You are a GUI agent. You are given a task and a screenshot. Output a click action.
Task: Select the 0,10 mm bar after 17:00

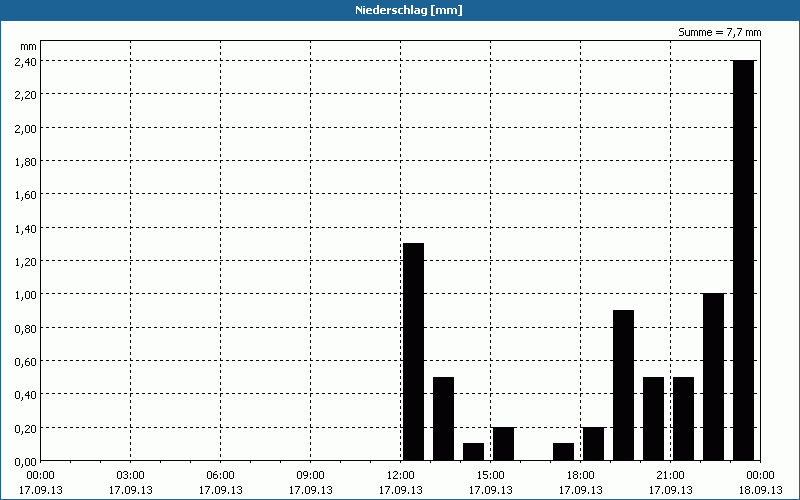coord(563,452)
